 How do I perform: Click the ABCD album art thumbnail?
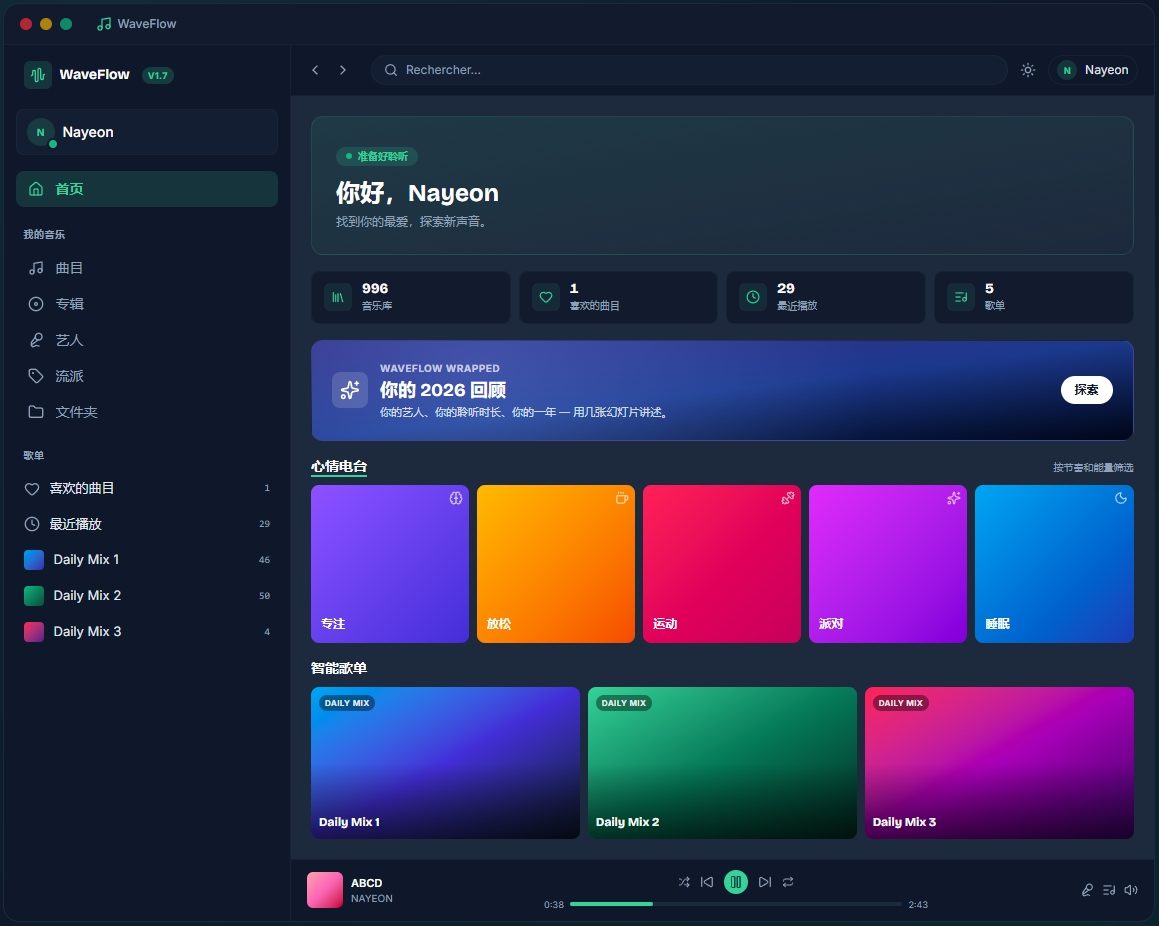coord(325,890)
